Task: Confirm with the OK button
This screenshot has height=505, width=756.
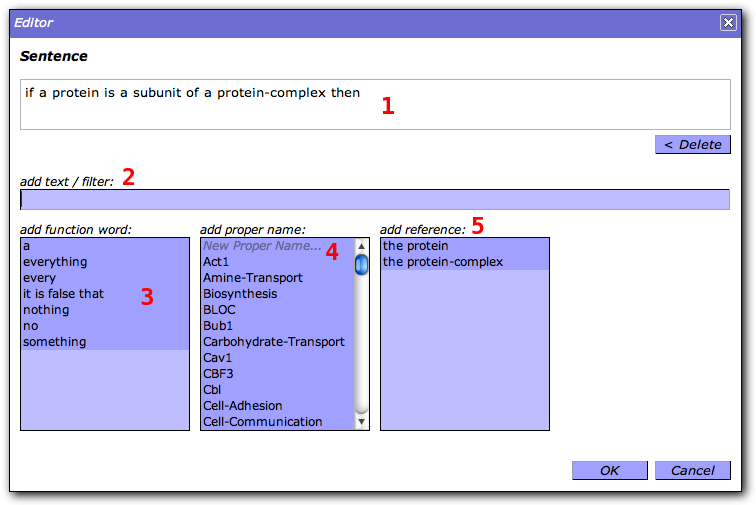Action: click(x=609, y=470)
